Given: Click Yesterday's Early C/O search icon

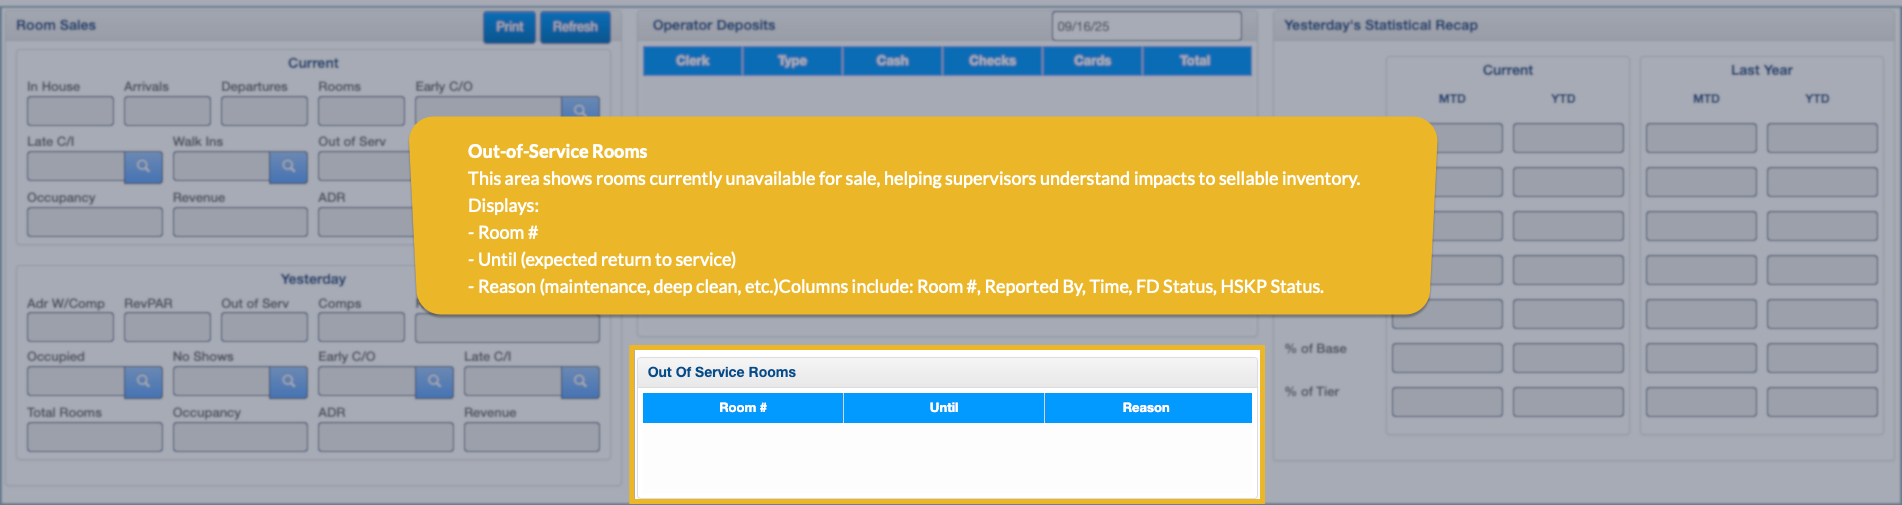Looking at the screenshot, I should pos(434,381).
